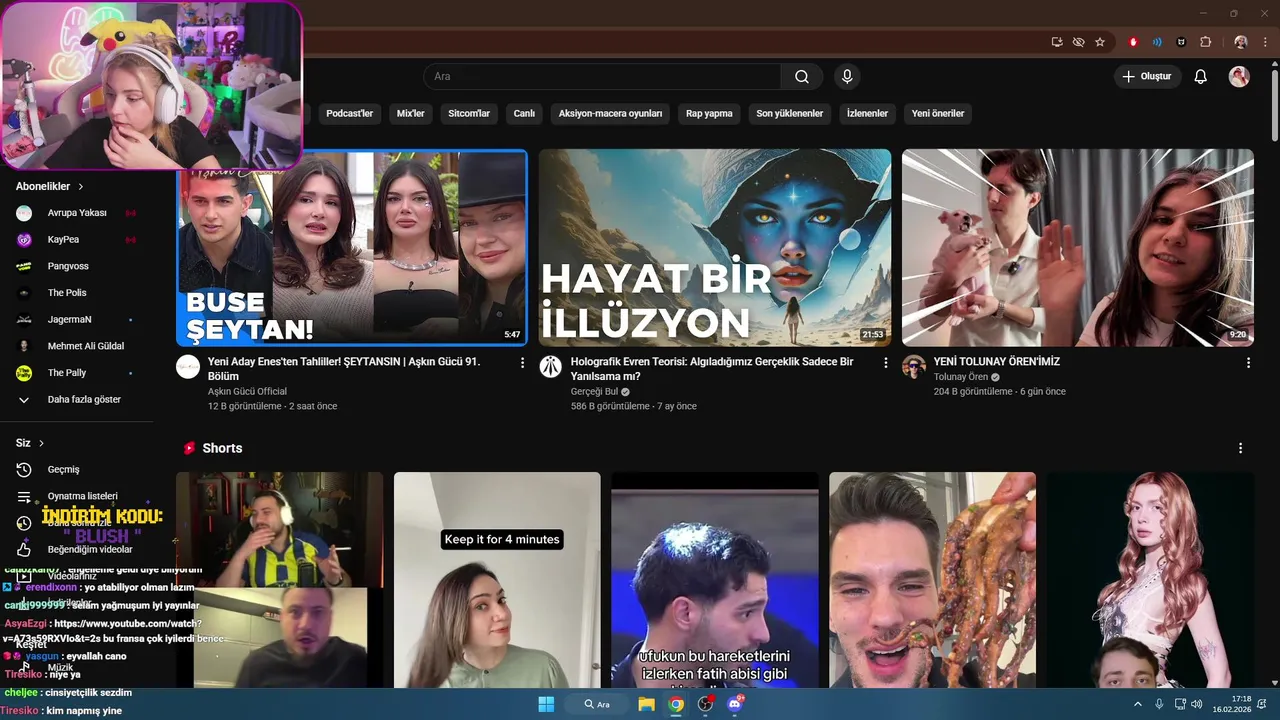Play the red-haired woman Short
1280x720 pixels.
[x=1150, y=580]
